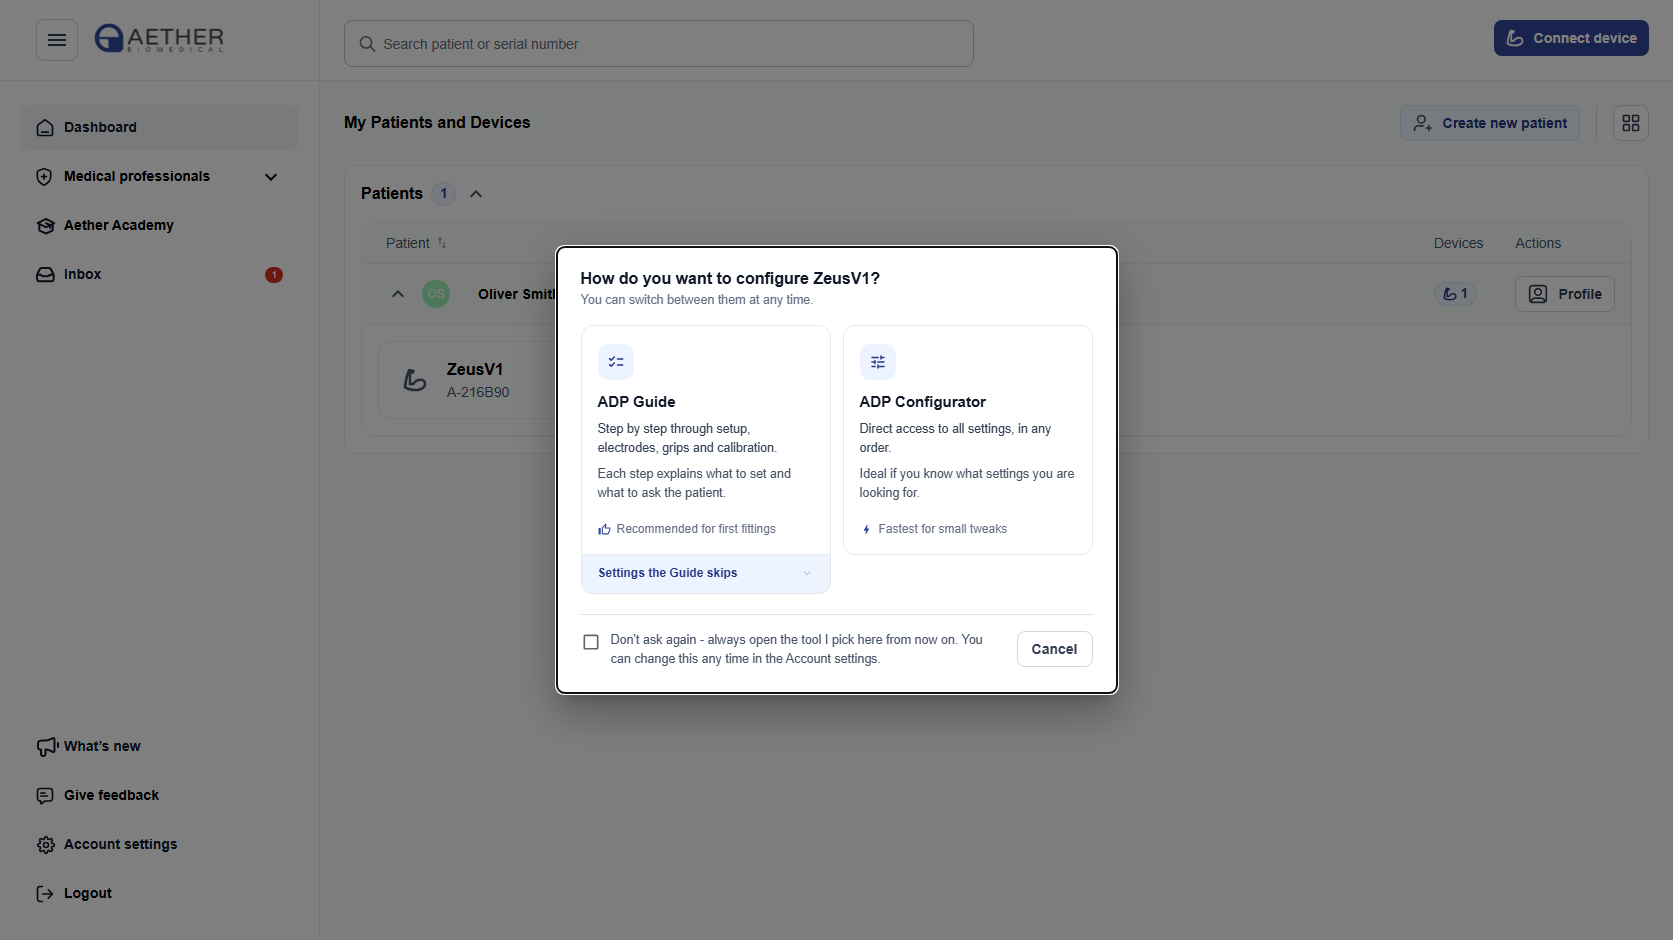Click the Settings the Guide skips chevron
This screenshot has height=940, width=1673.
coord(807,573)
